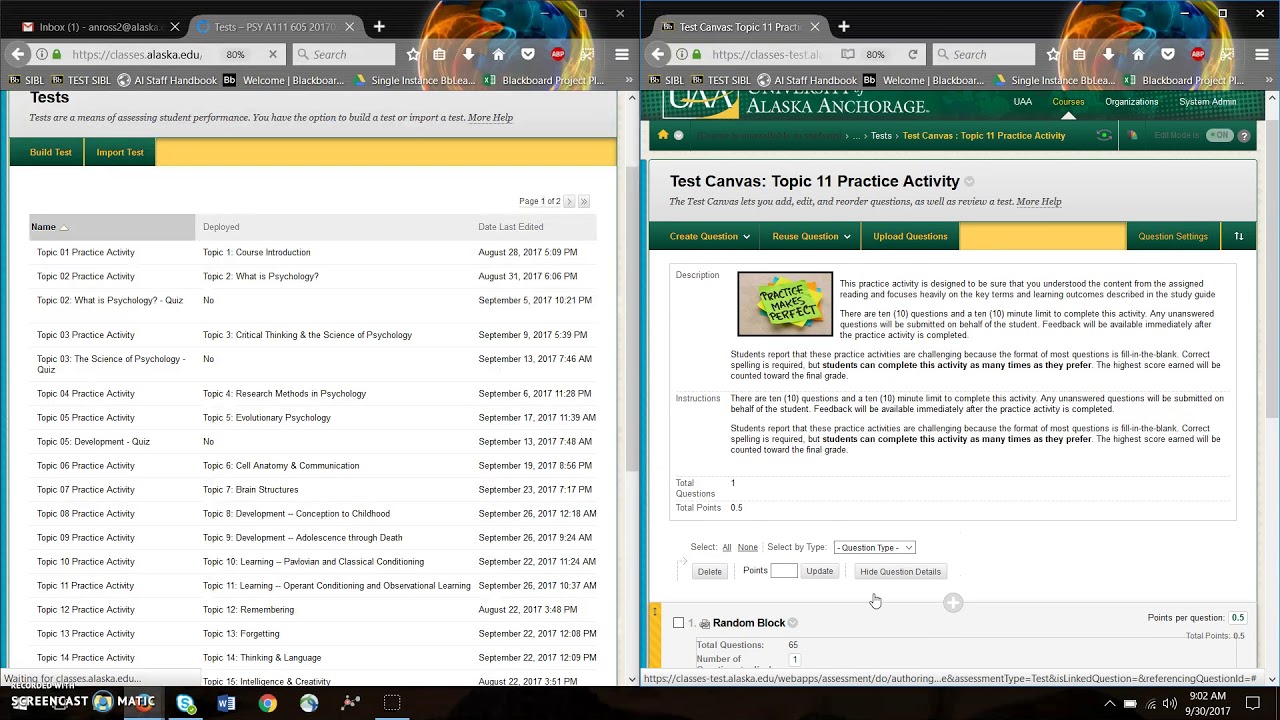Click the plus icon to add question
1280x720 pixels.
click(953, 602)
